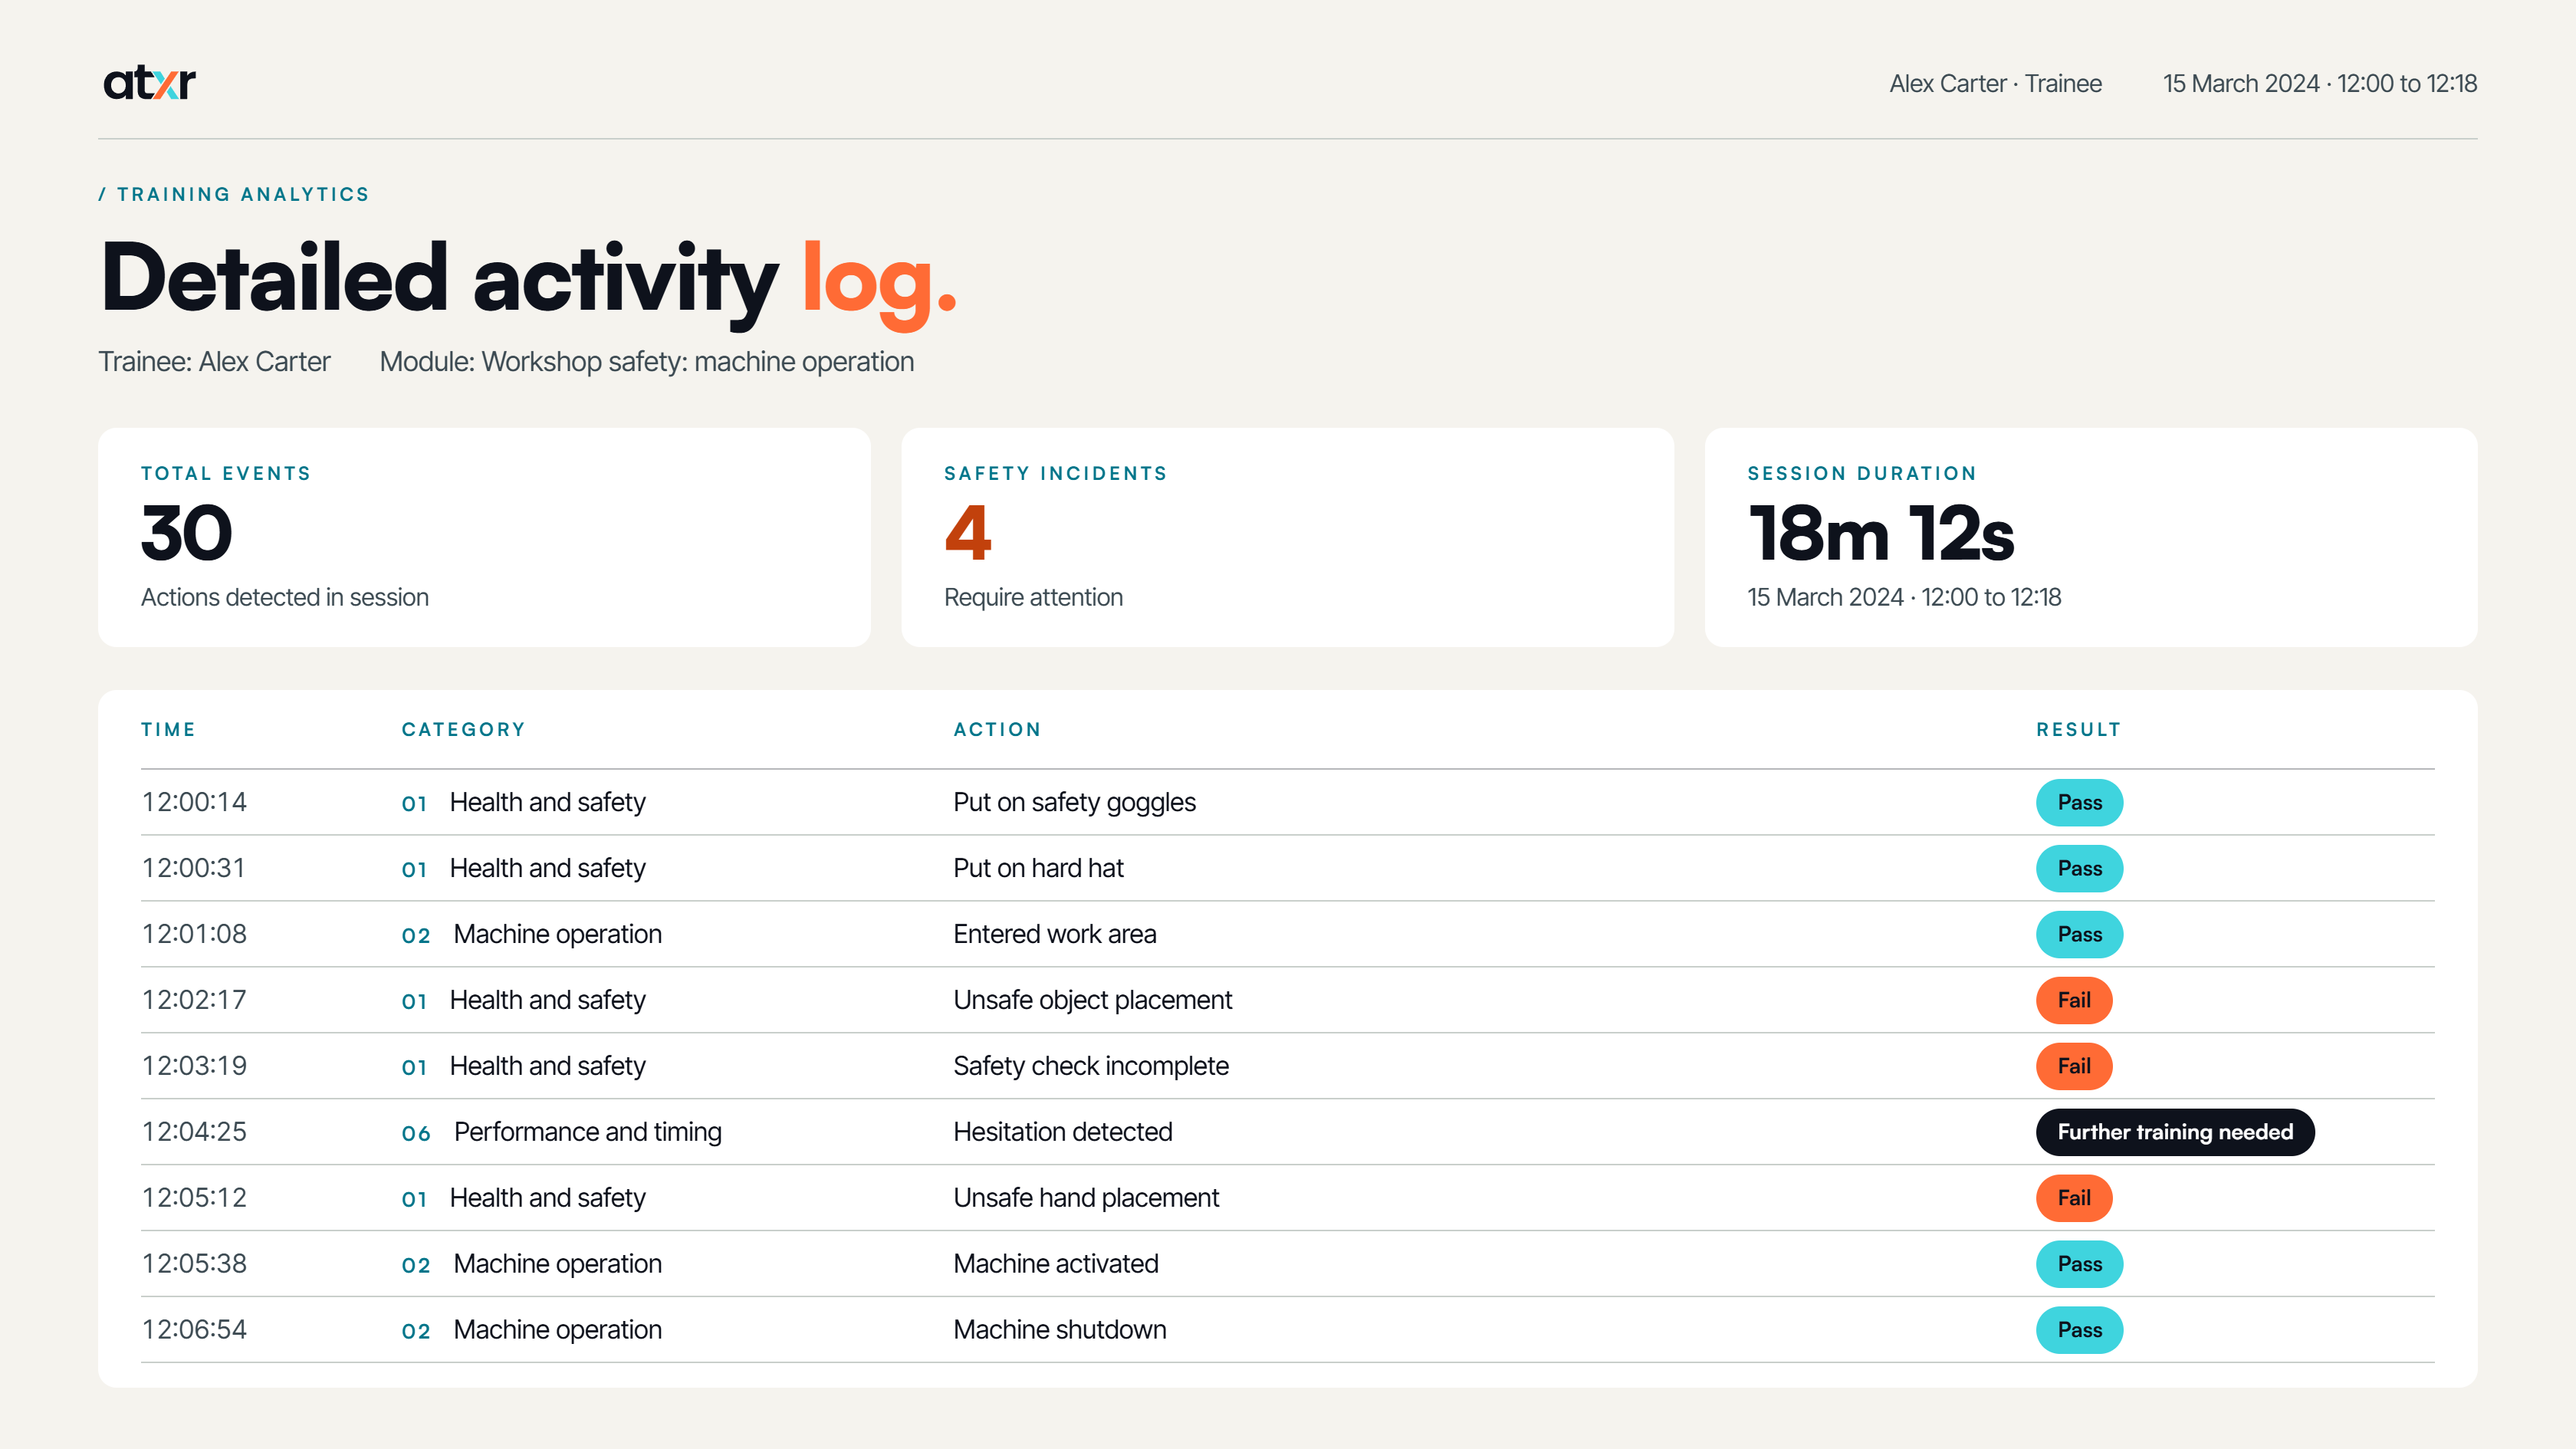This screenshot has height=1449, width=2576.
Task: Click the header date 15 March 2024 · 12:00 to 12:18
Action: point(2320,84)
